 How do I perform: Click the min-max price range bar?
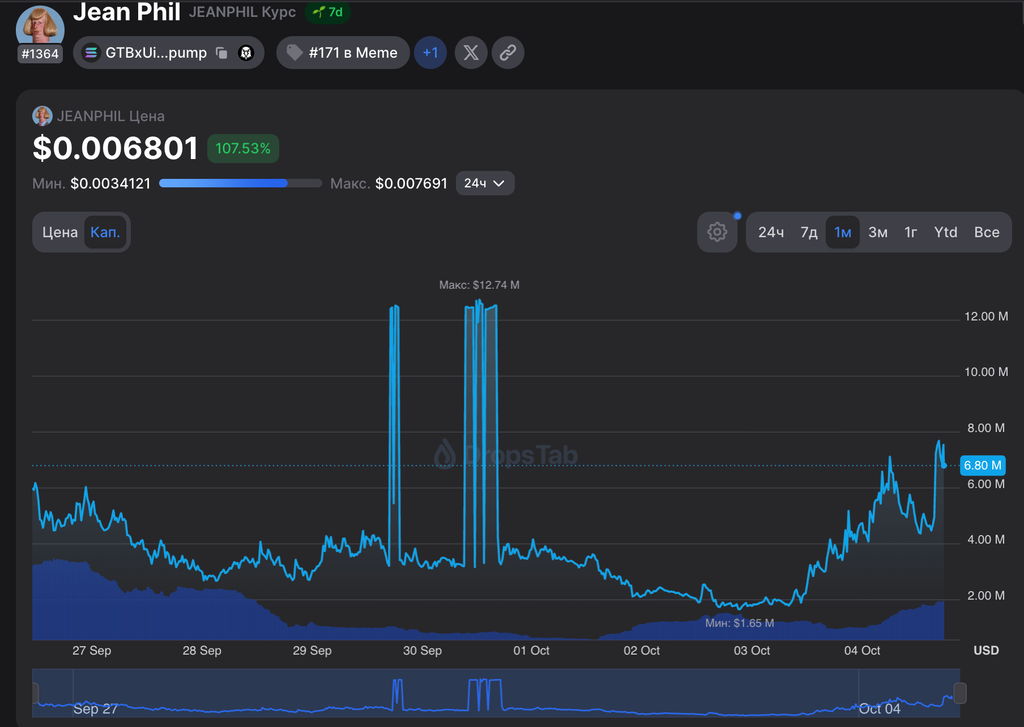240,184
